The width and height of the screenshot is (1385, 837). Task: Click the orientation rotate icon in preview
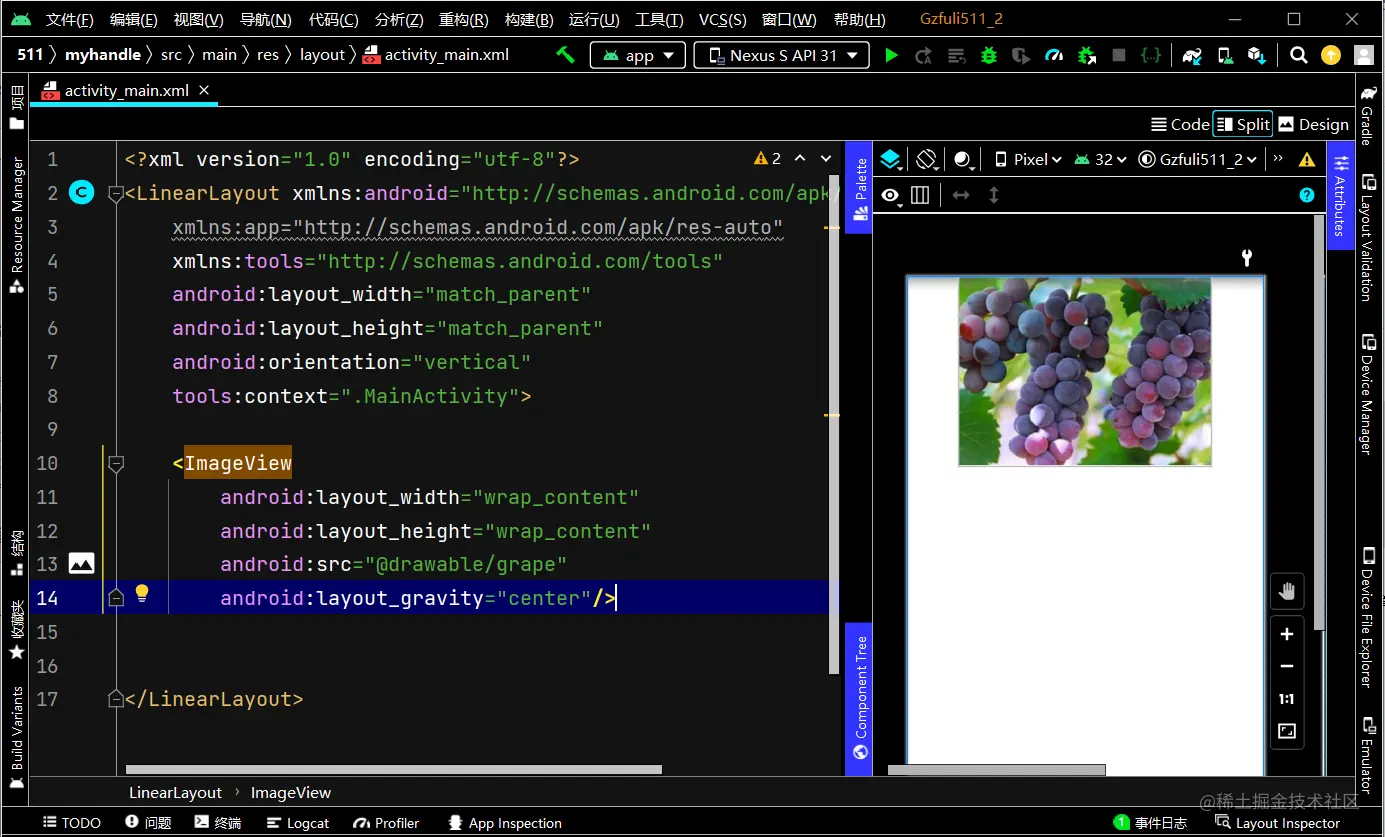click(926, 159)
